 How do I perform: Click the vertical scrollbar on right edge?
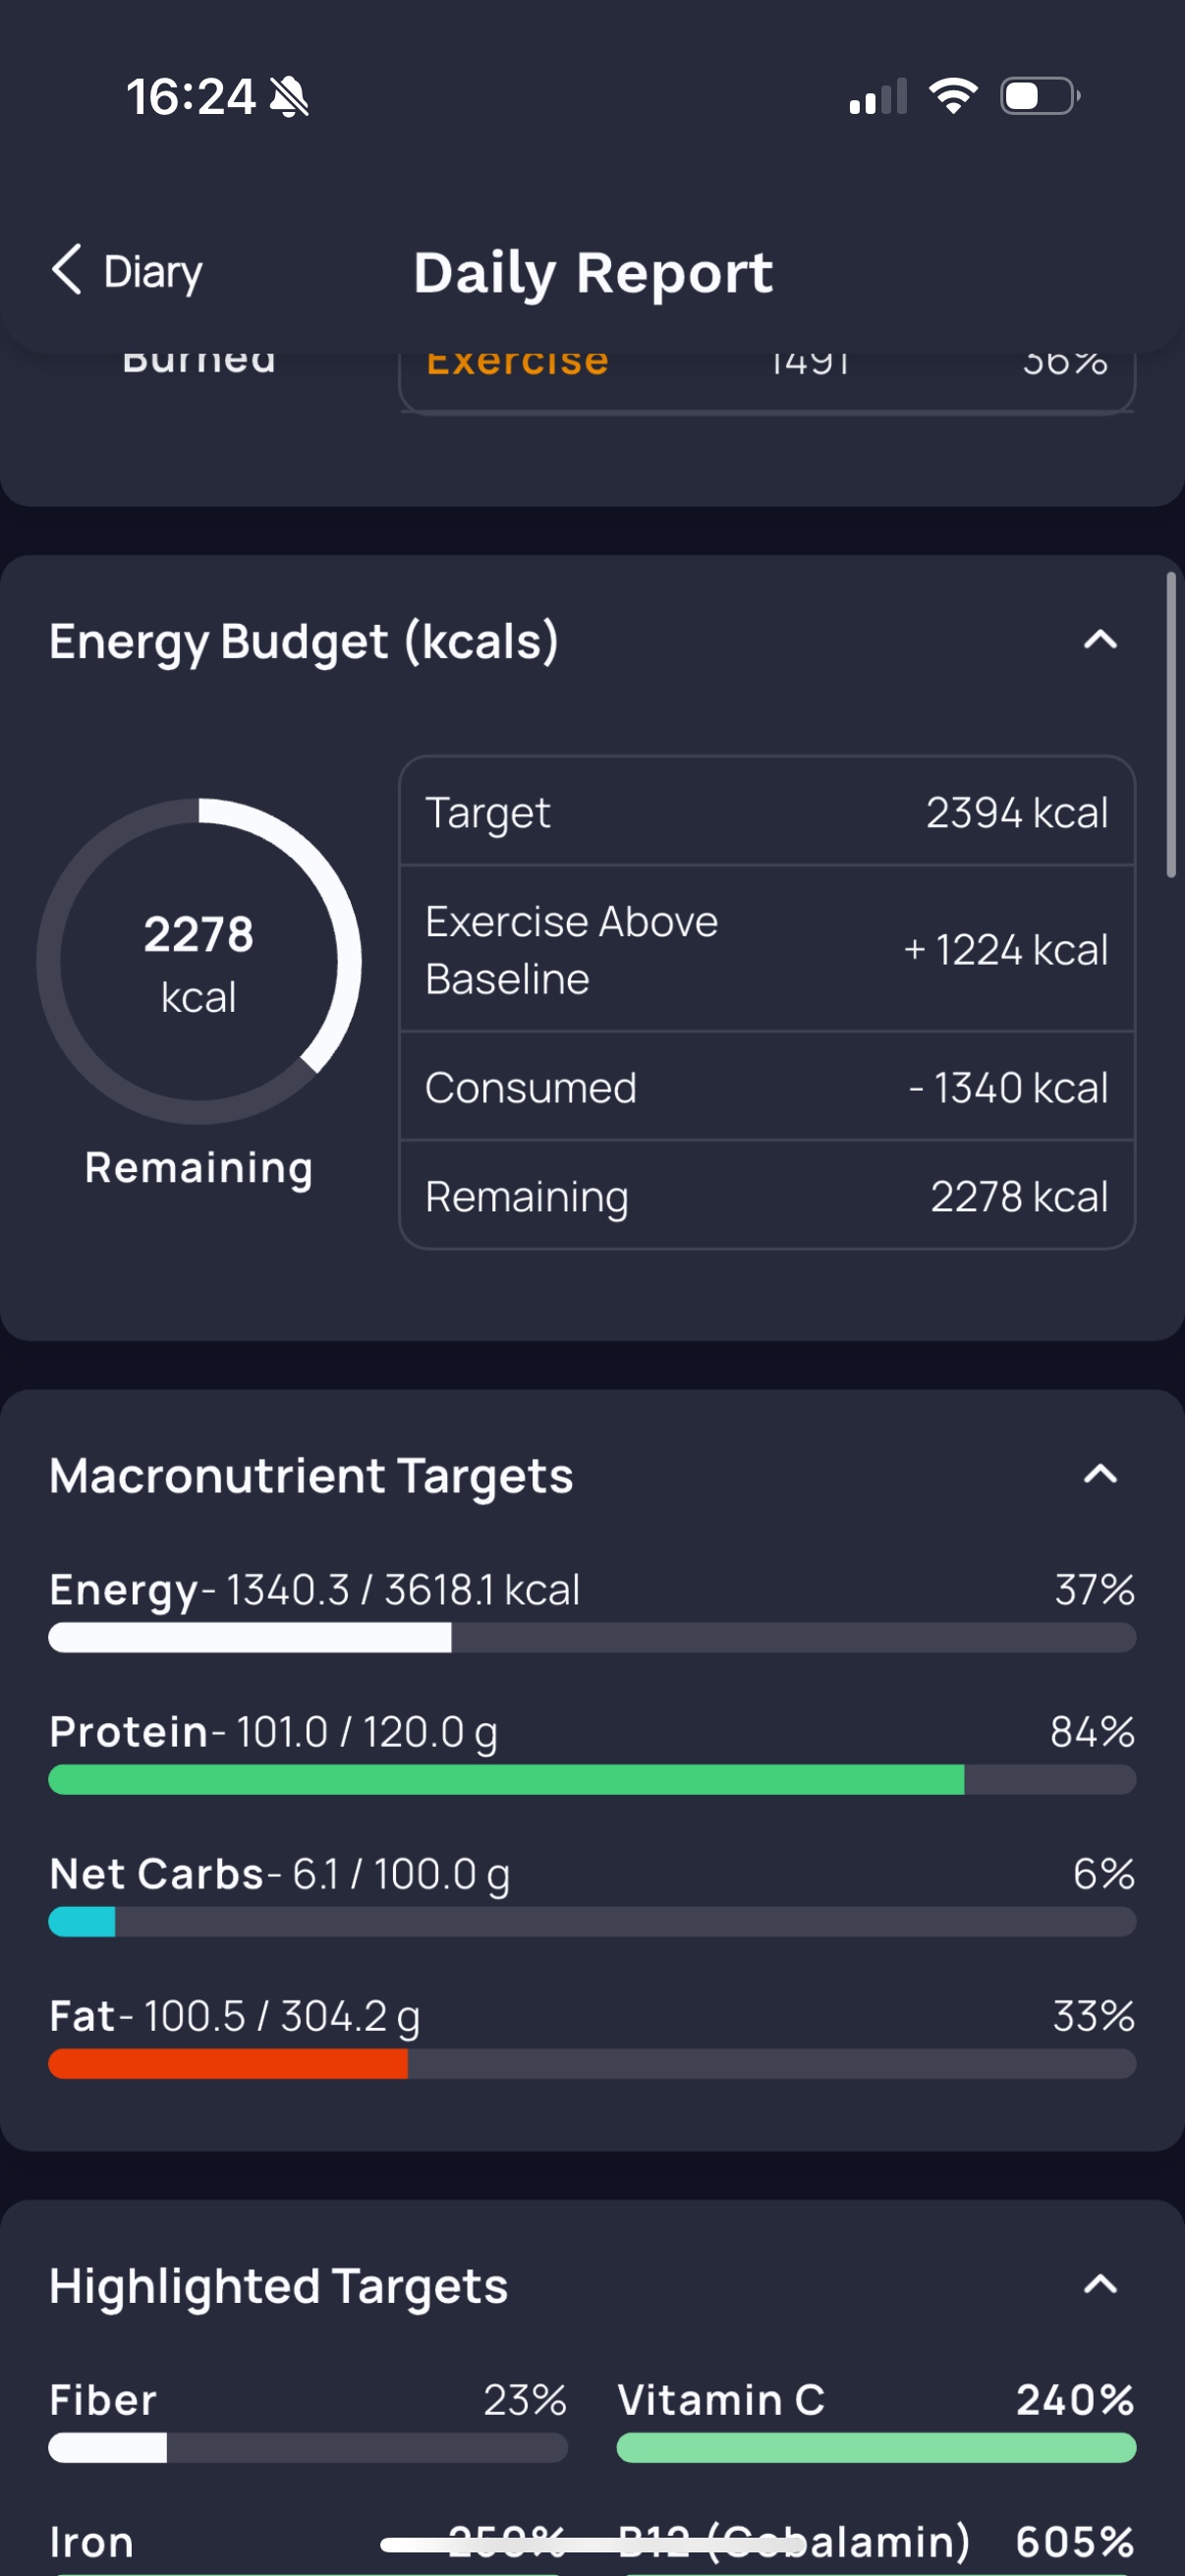pos(1171,725)
